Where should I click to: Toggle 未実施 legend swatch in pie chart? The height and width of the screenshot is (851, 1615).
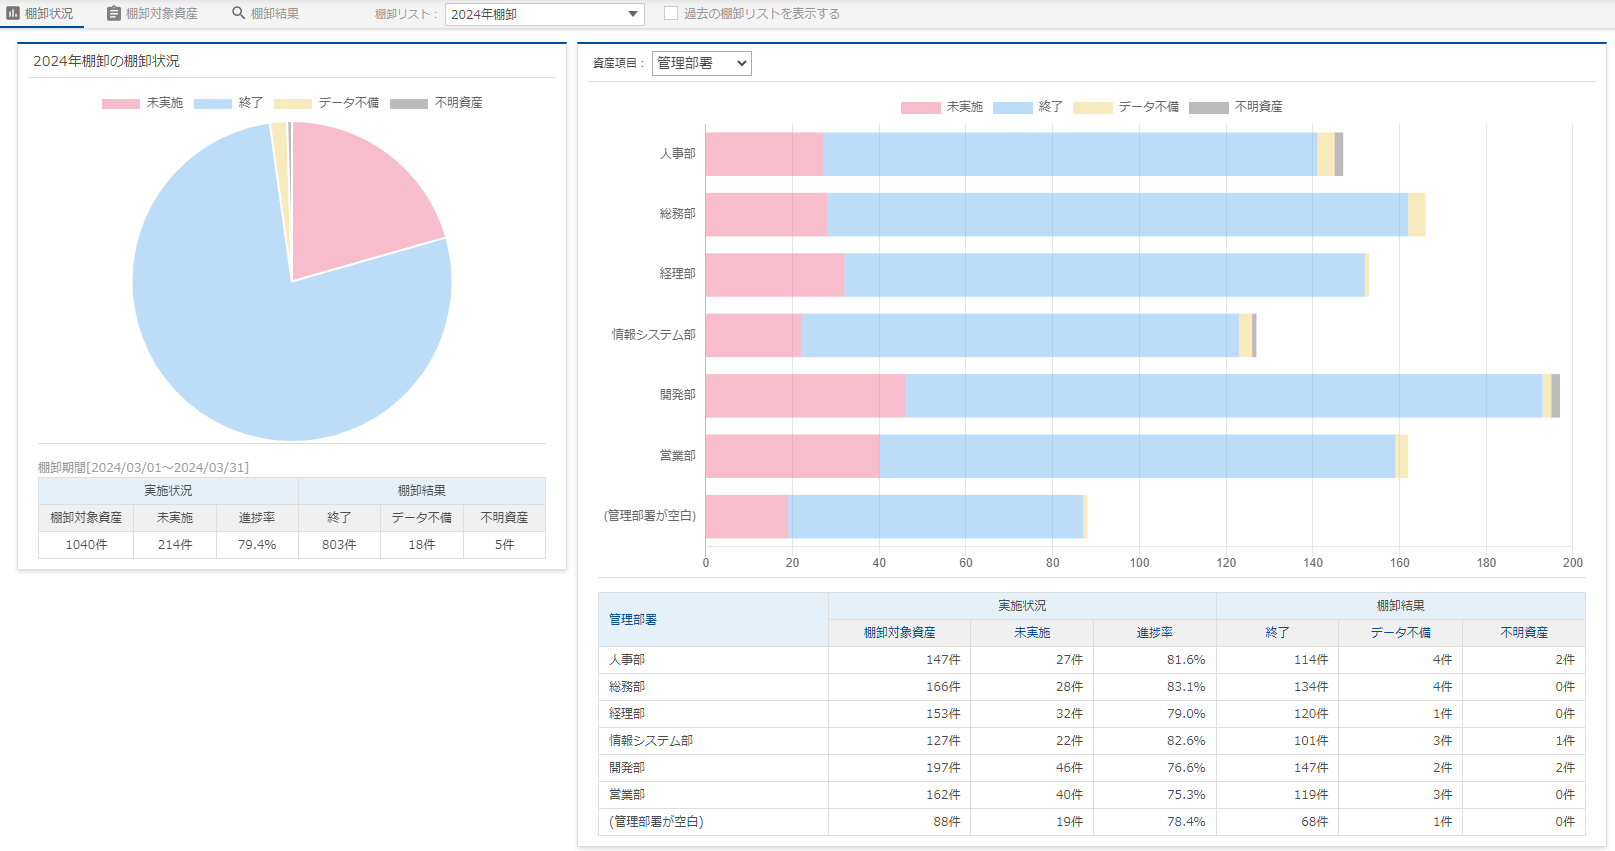click(120, 103)
